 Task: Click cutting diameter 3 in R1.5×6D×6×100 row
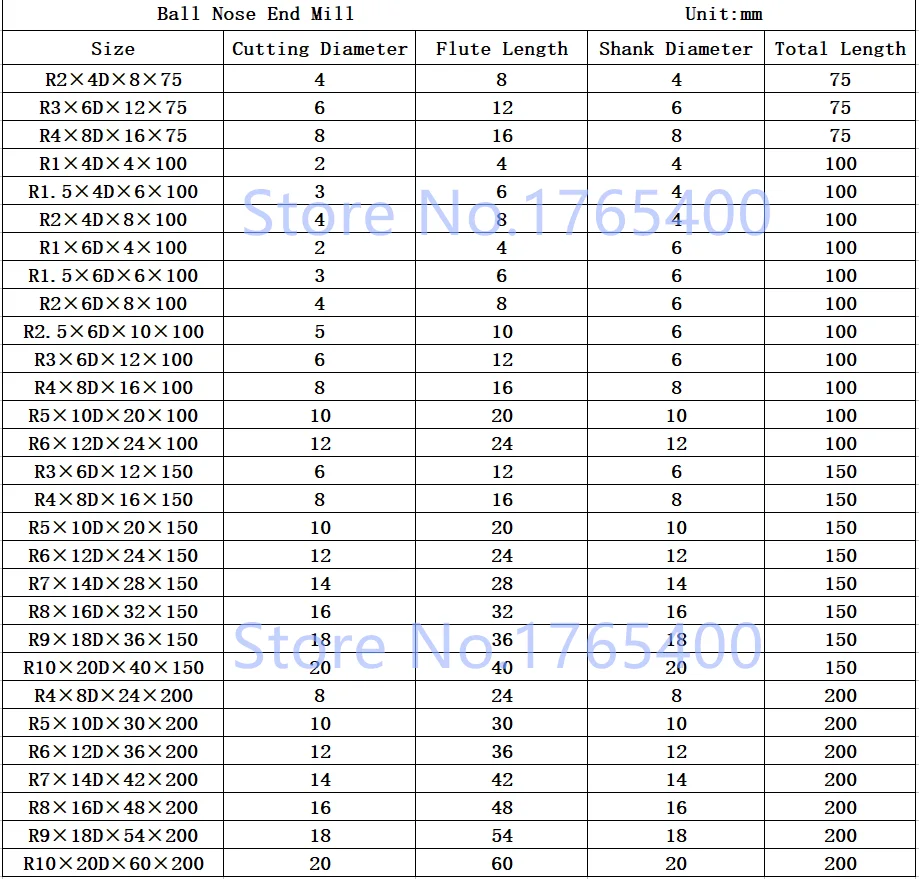coord(319,275)
